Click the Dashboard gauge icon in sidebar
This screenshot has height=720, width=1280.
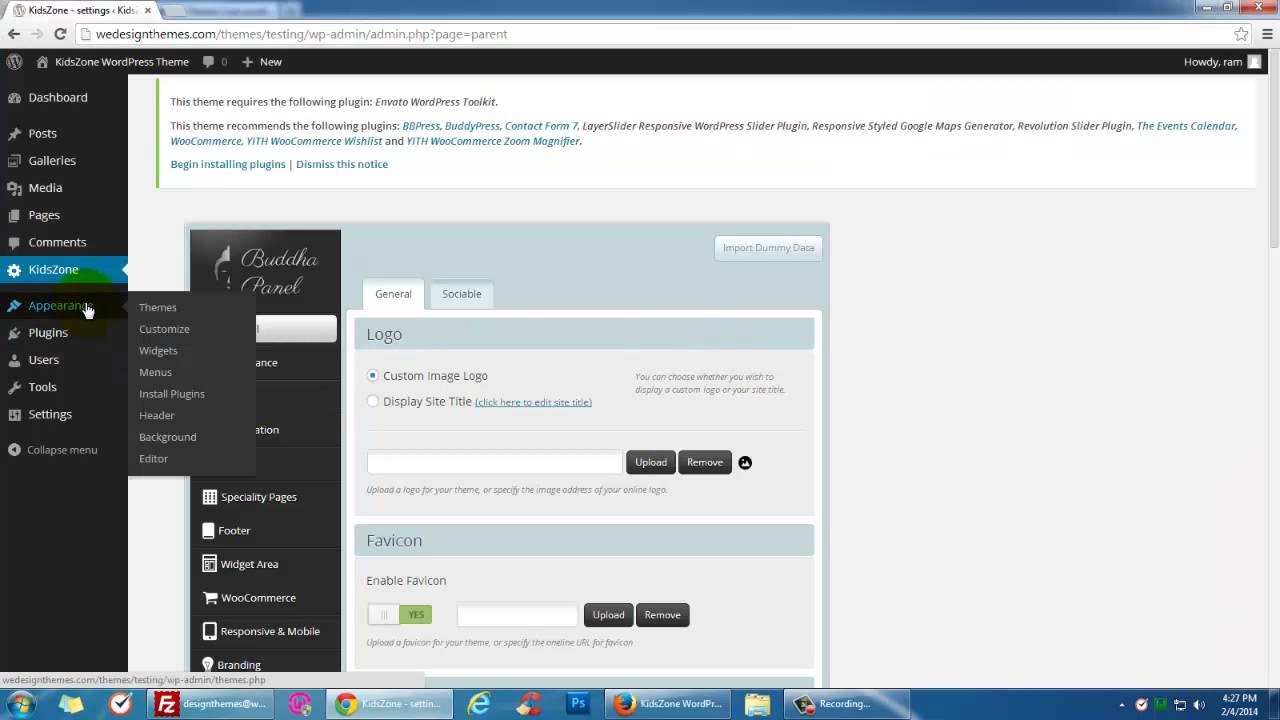(14, 98)
